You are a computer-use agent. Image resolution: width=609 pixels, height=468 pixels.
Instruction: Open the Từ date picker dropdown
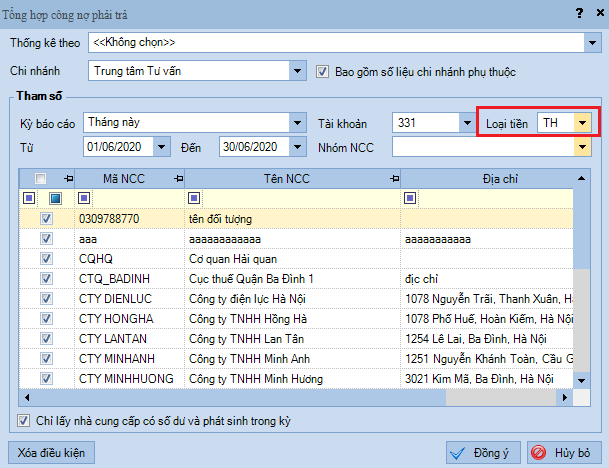(165, 148)
